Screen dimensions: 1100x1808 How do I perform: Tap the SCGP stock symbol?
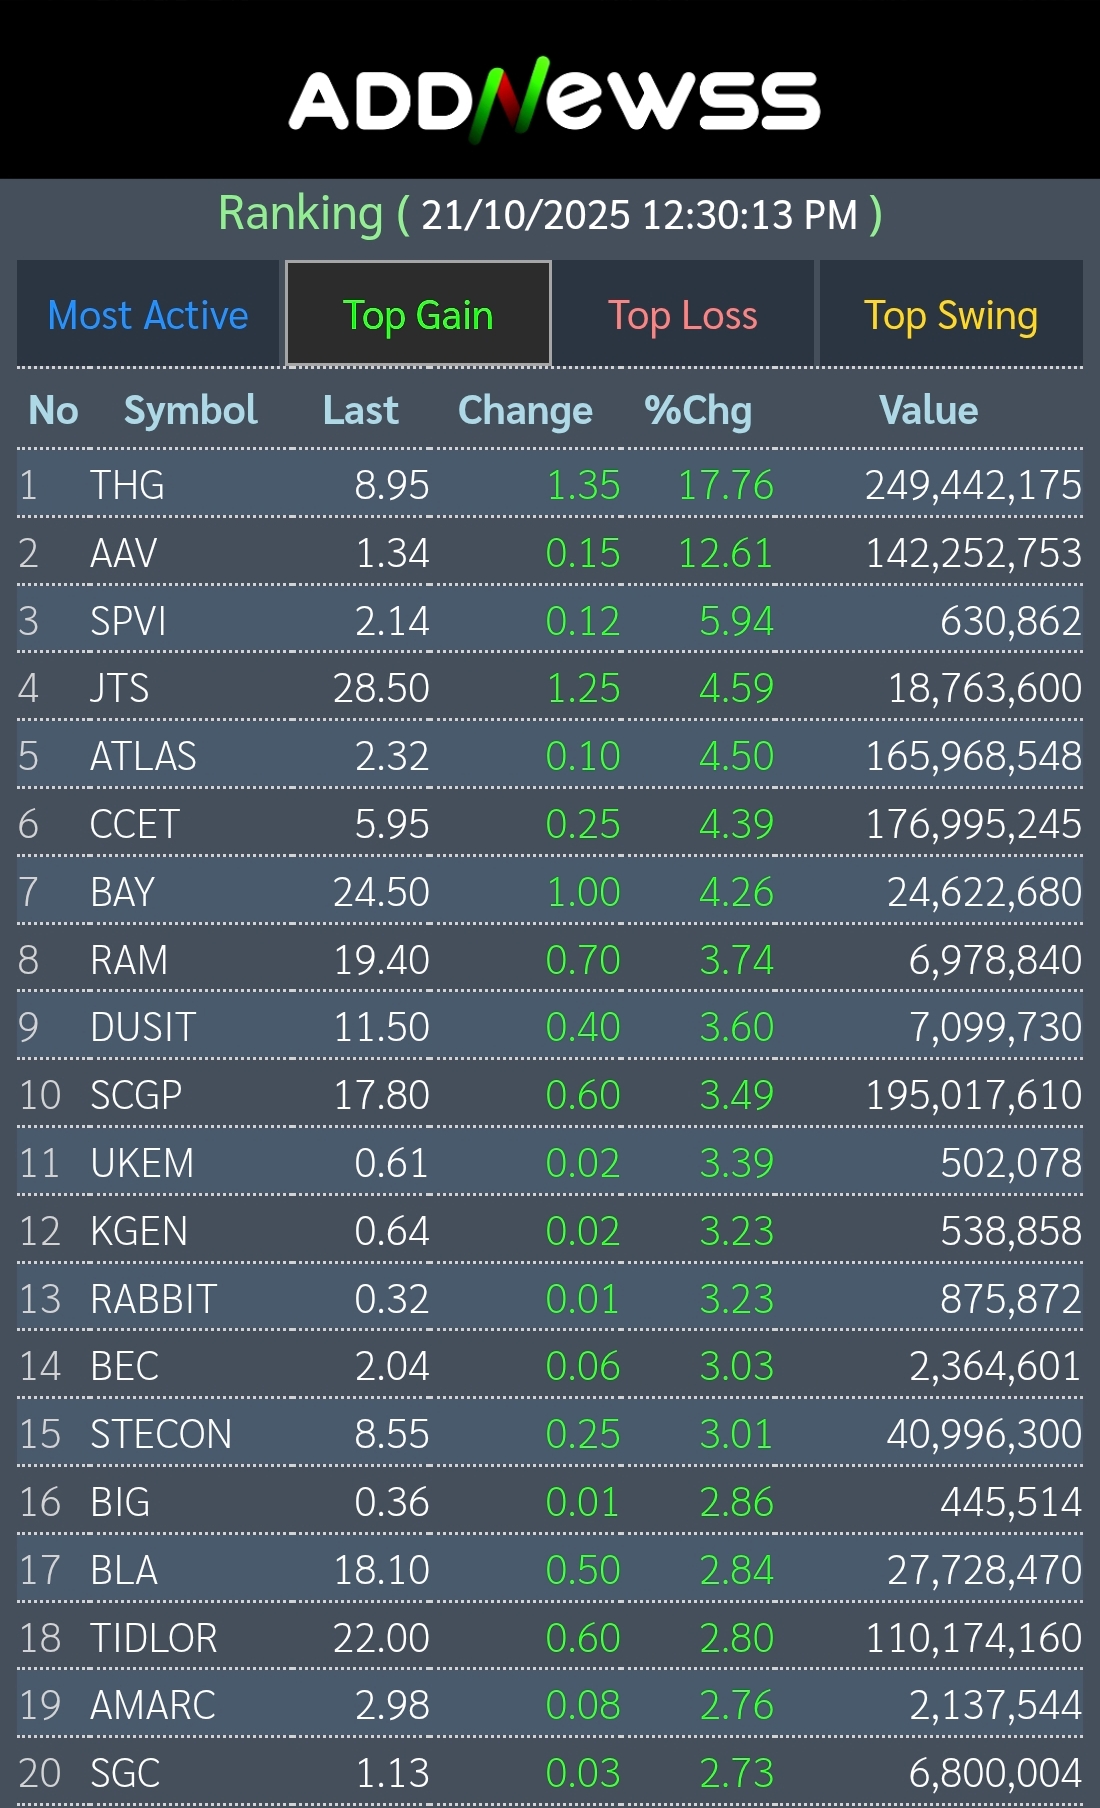click(x=136, y=1095)
